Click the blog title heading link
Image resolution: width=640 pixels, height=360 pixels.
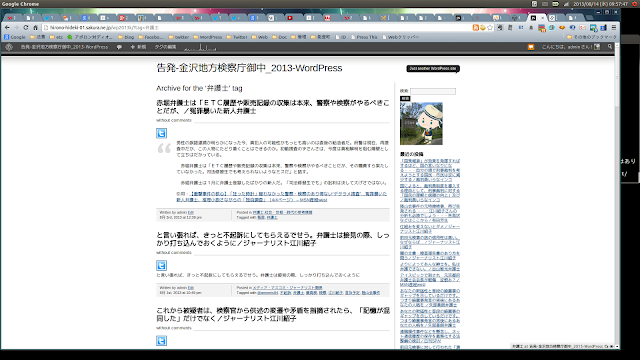click(x=249, y=68)
